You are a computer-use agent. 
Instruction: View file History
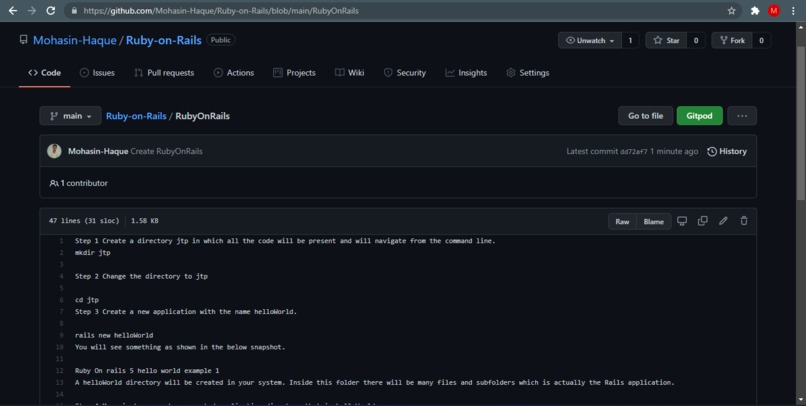click(727, 152)
